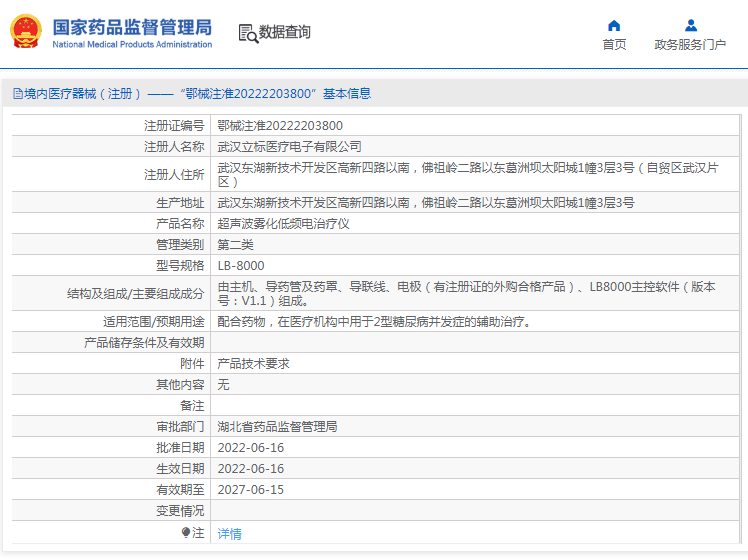The width and height of the screenshot is (748, 560).
Task: Click management category value 第二类
Action: click(x=236, y=245)
